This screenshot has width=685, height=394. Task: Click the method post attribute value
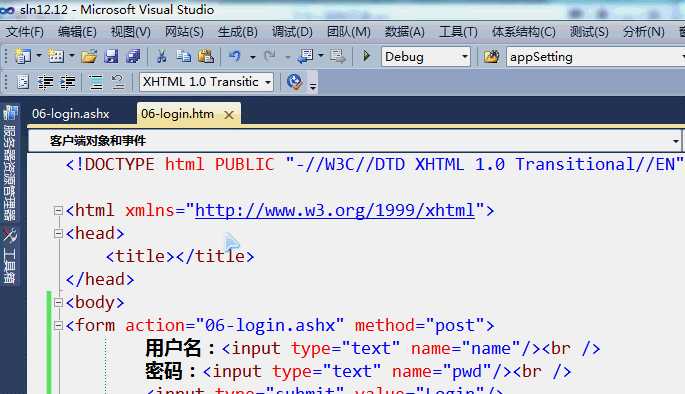(455, 325)
